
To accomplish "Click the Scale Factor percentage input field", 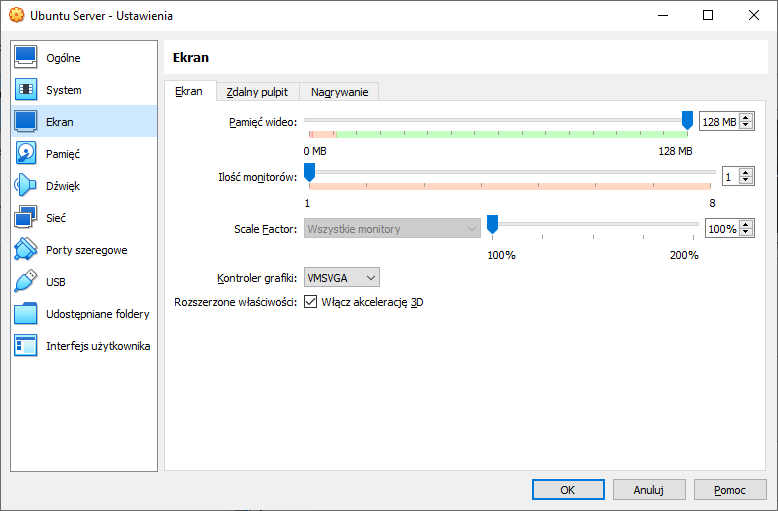I will pyautogui.click(x=722, y=229).
